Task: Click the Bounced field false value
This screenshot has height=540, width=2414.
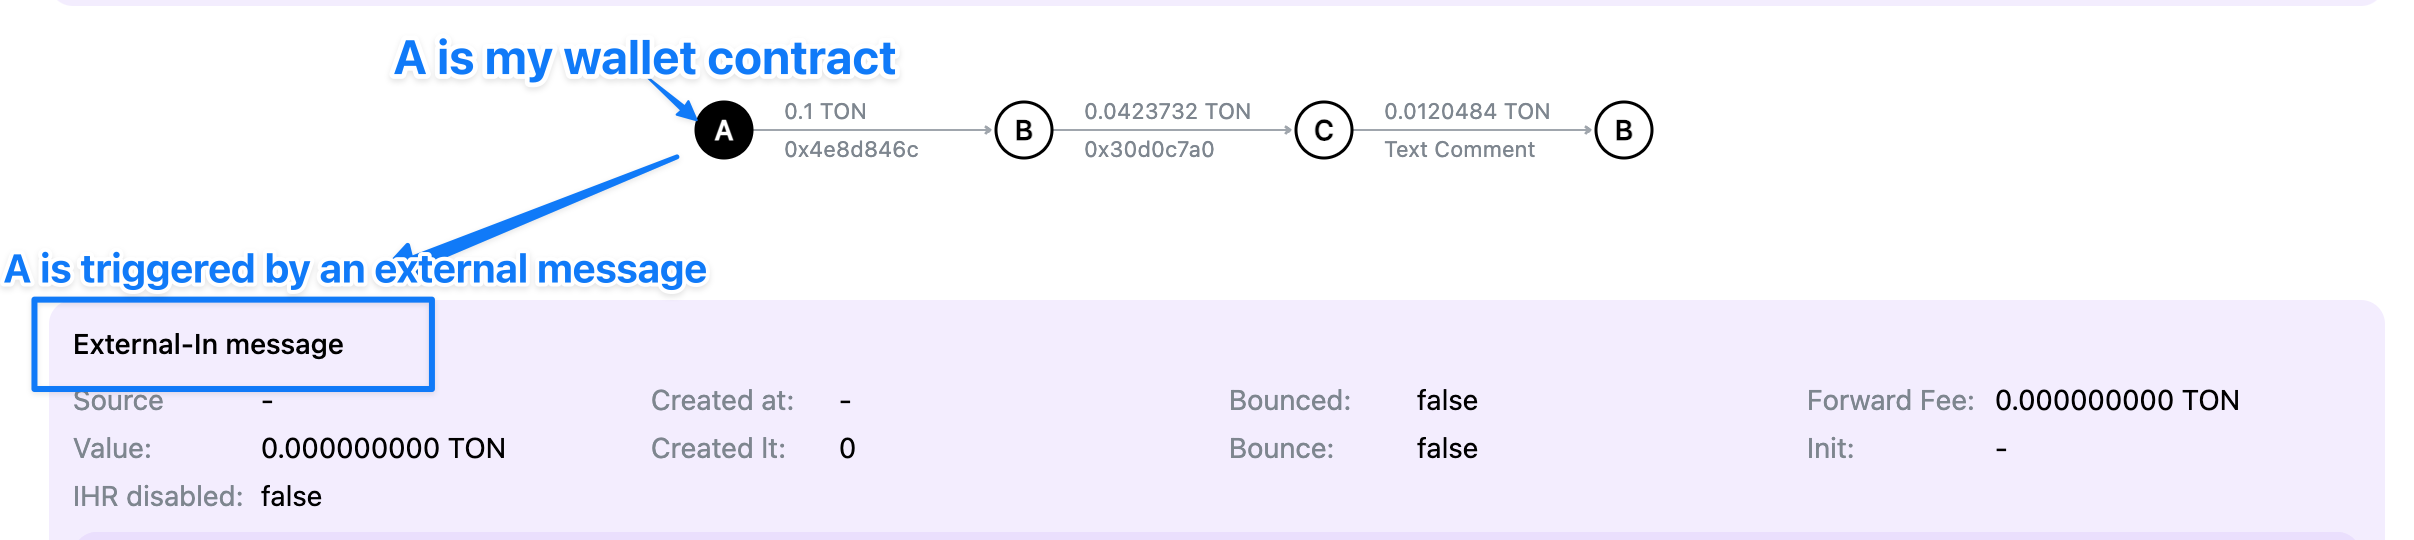Action: pos(1447,400)
